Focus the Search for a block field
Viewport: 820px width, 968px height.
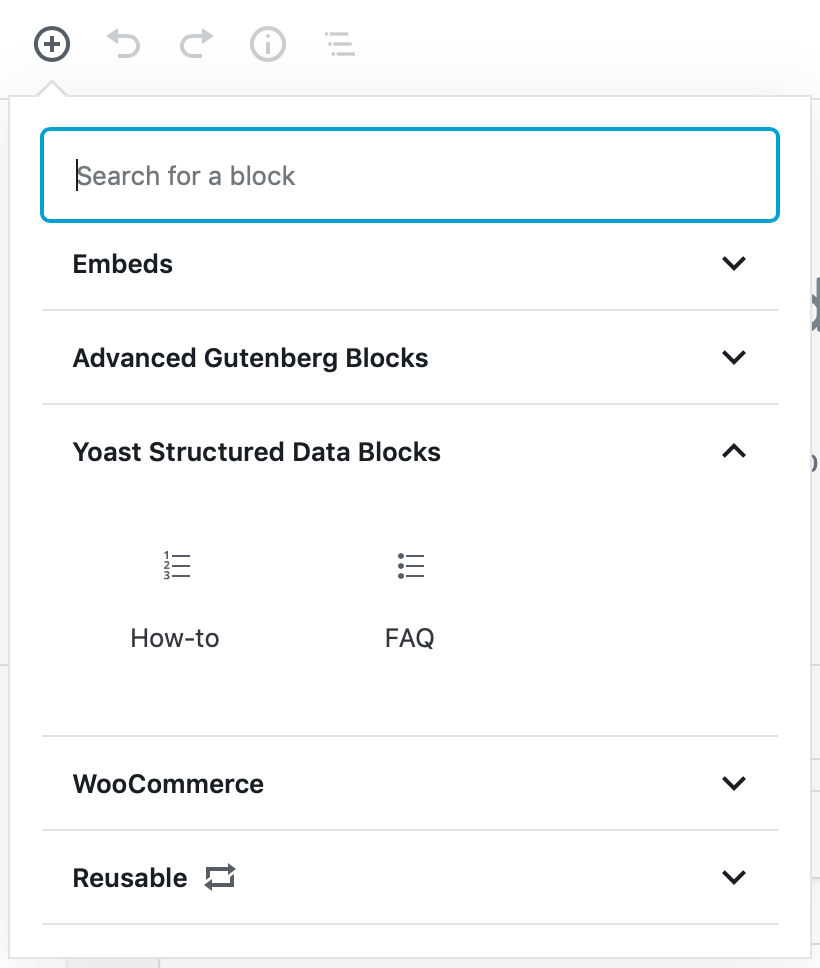coord(410,175)
